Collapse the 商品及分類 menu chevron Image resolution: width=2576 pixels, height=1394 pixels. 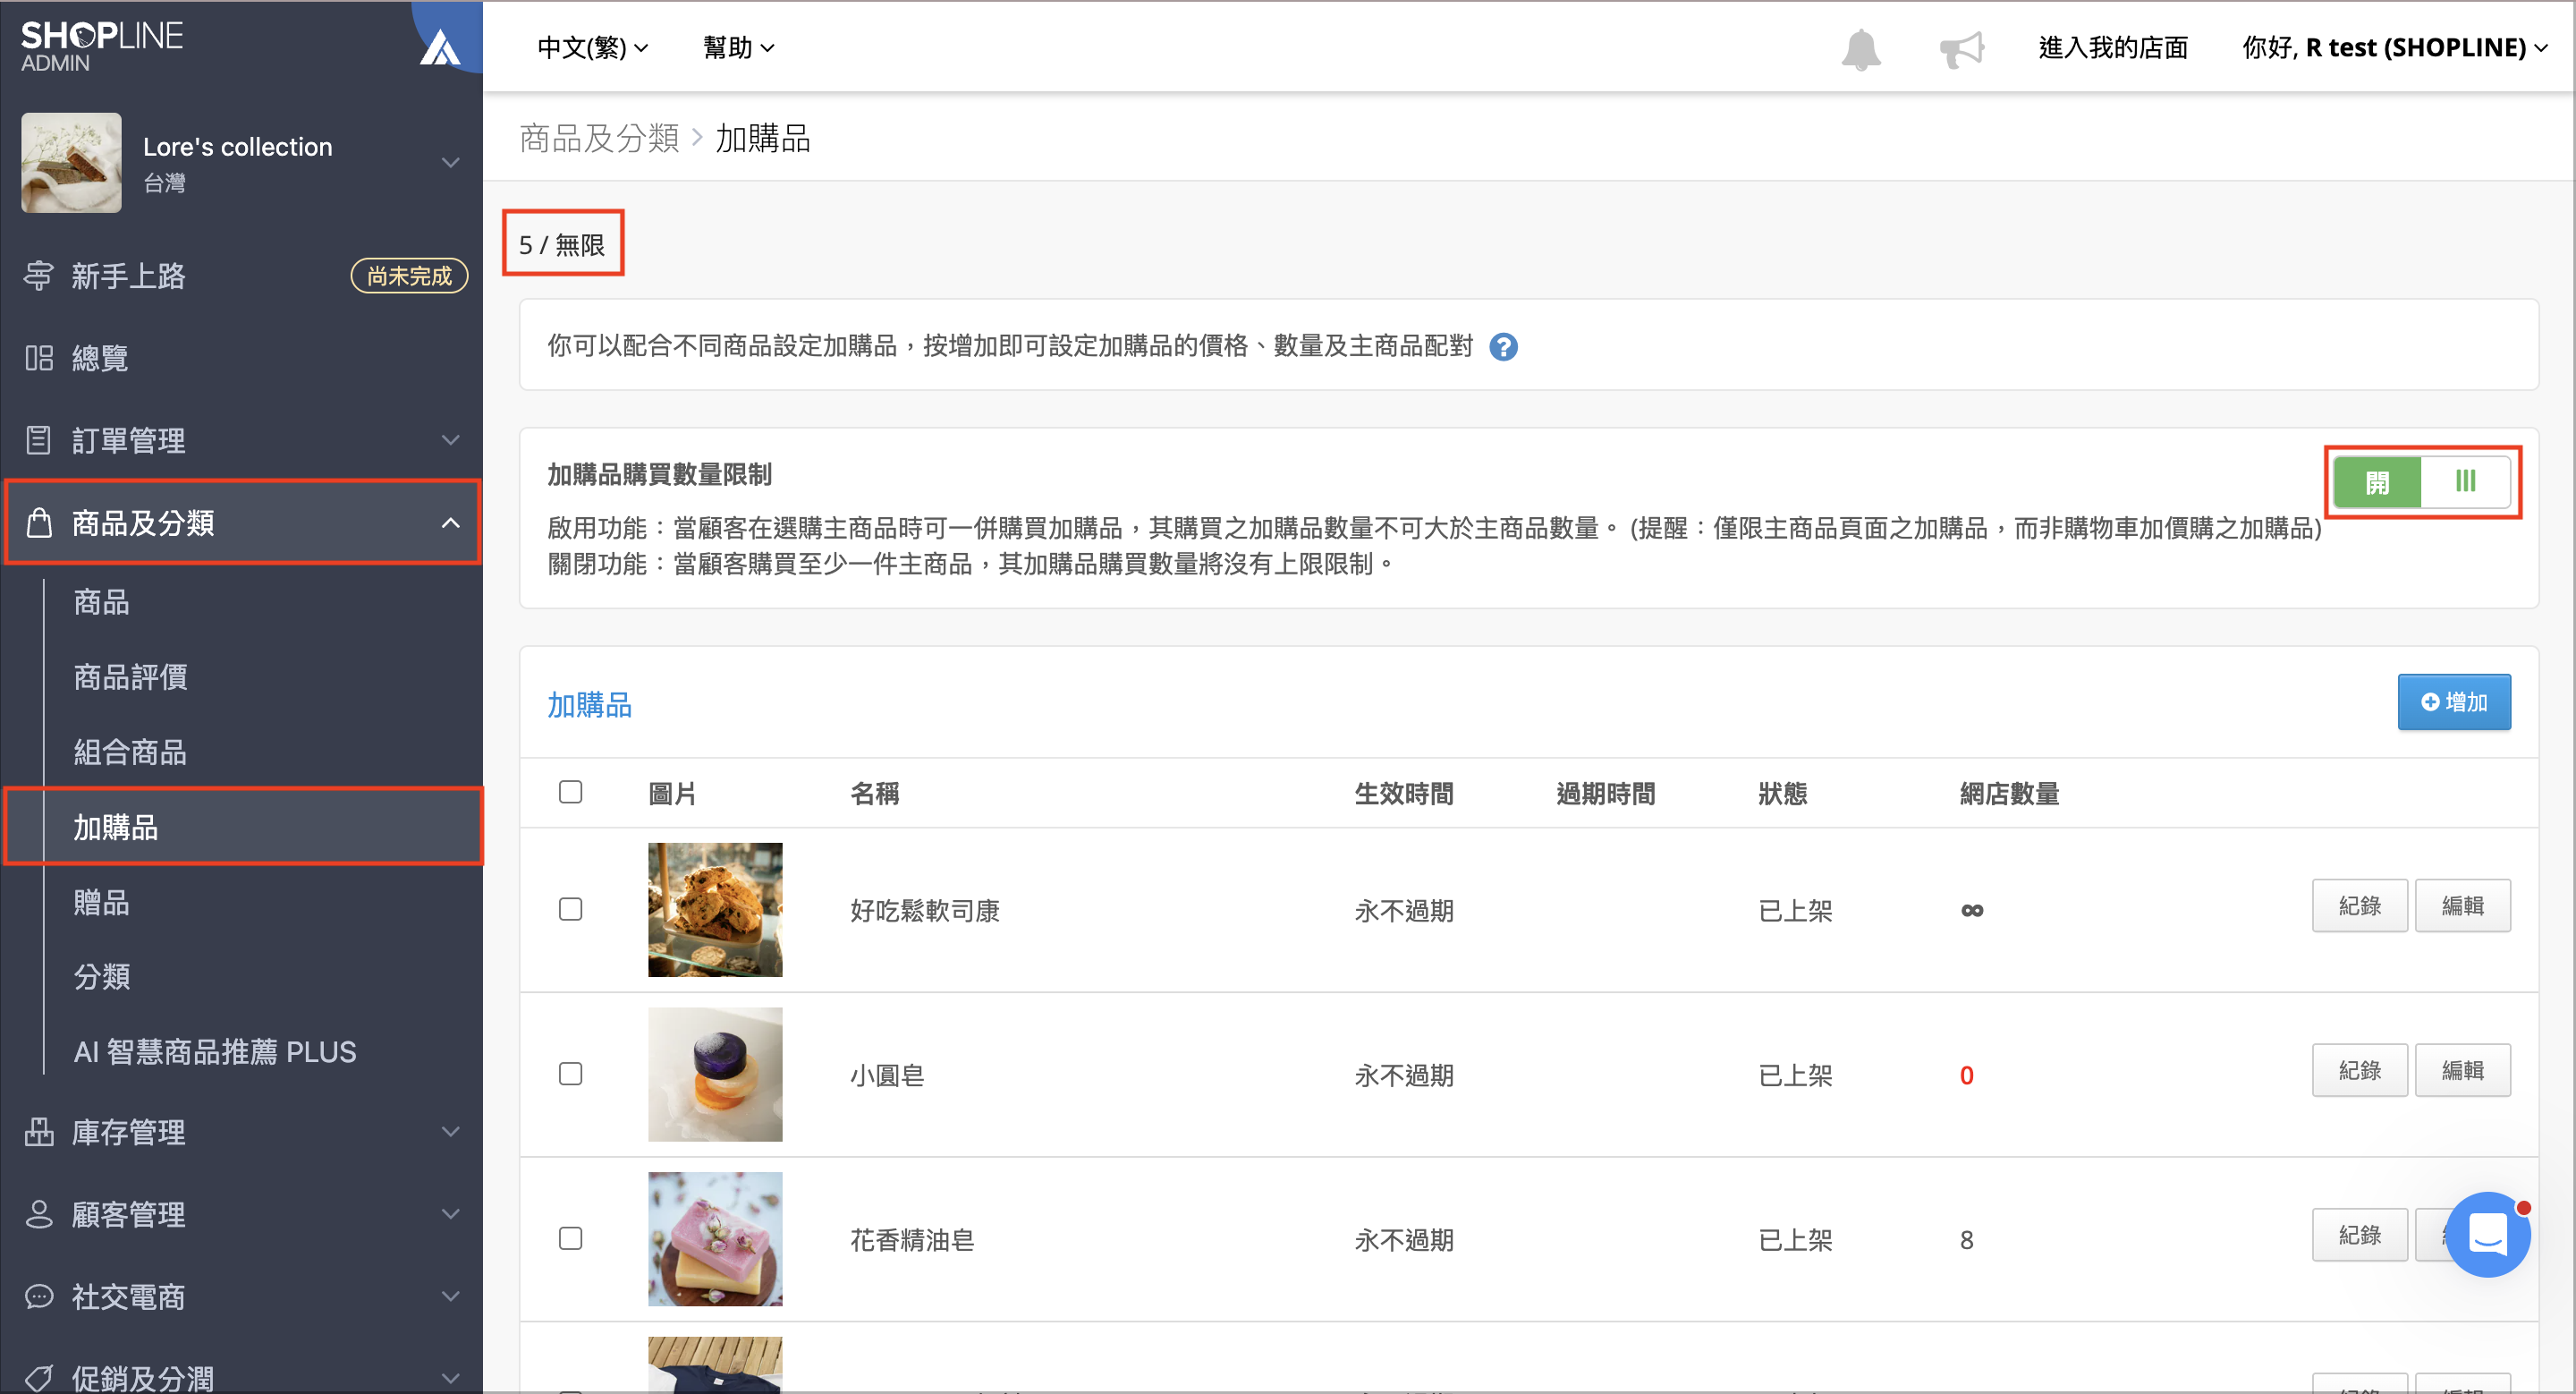tap(451, 522)
